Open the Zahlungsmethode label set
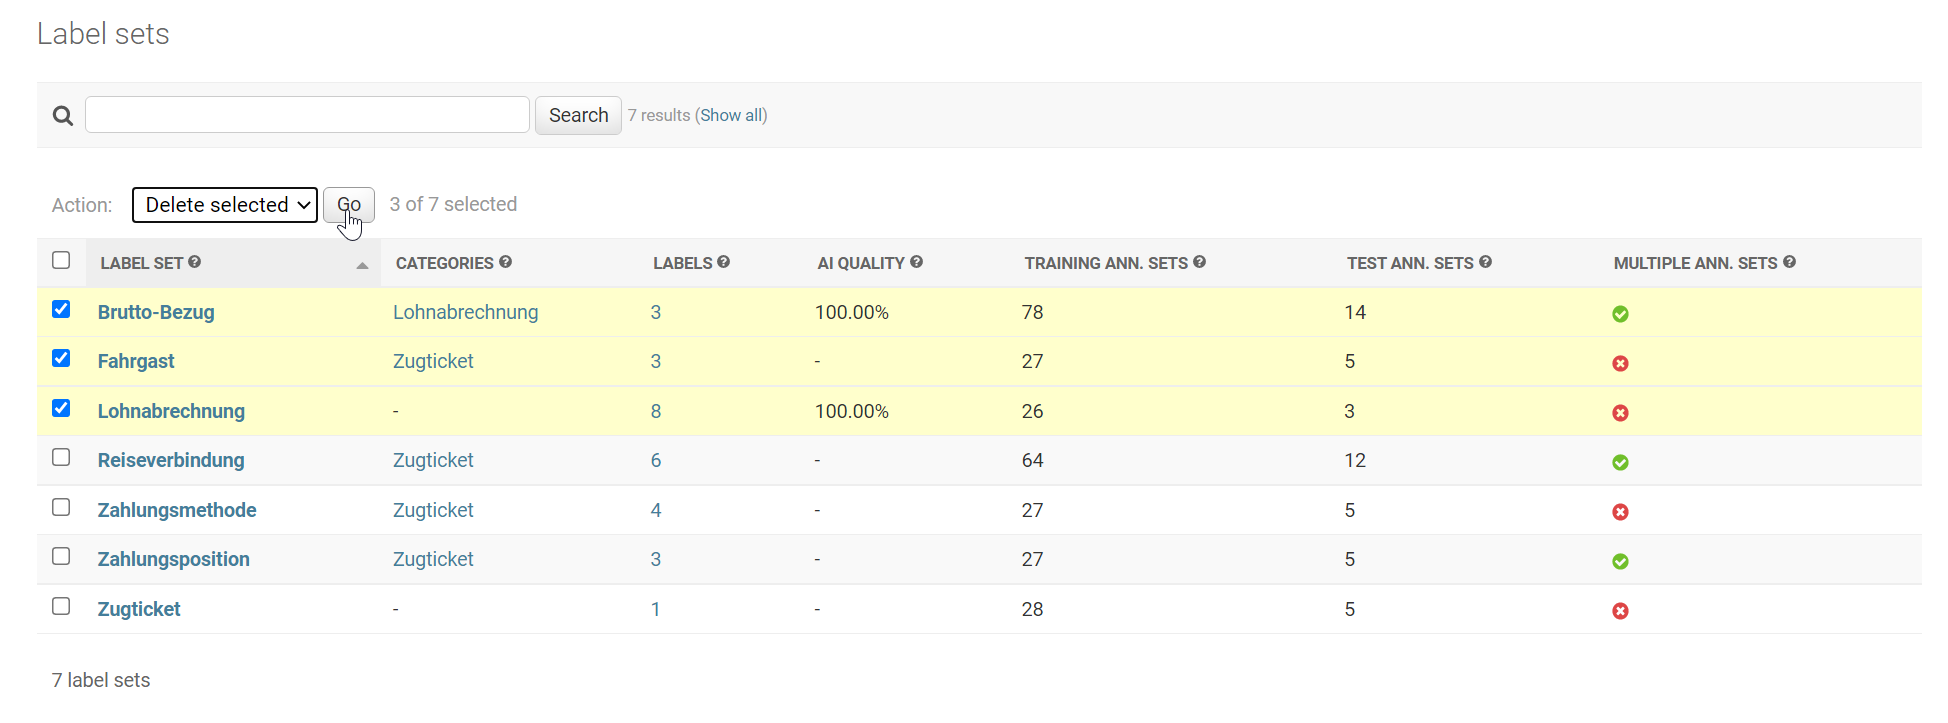1948x723 pixels. 177,510
